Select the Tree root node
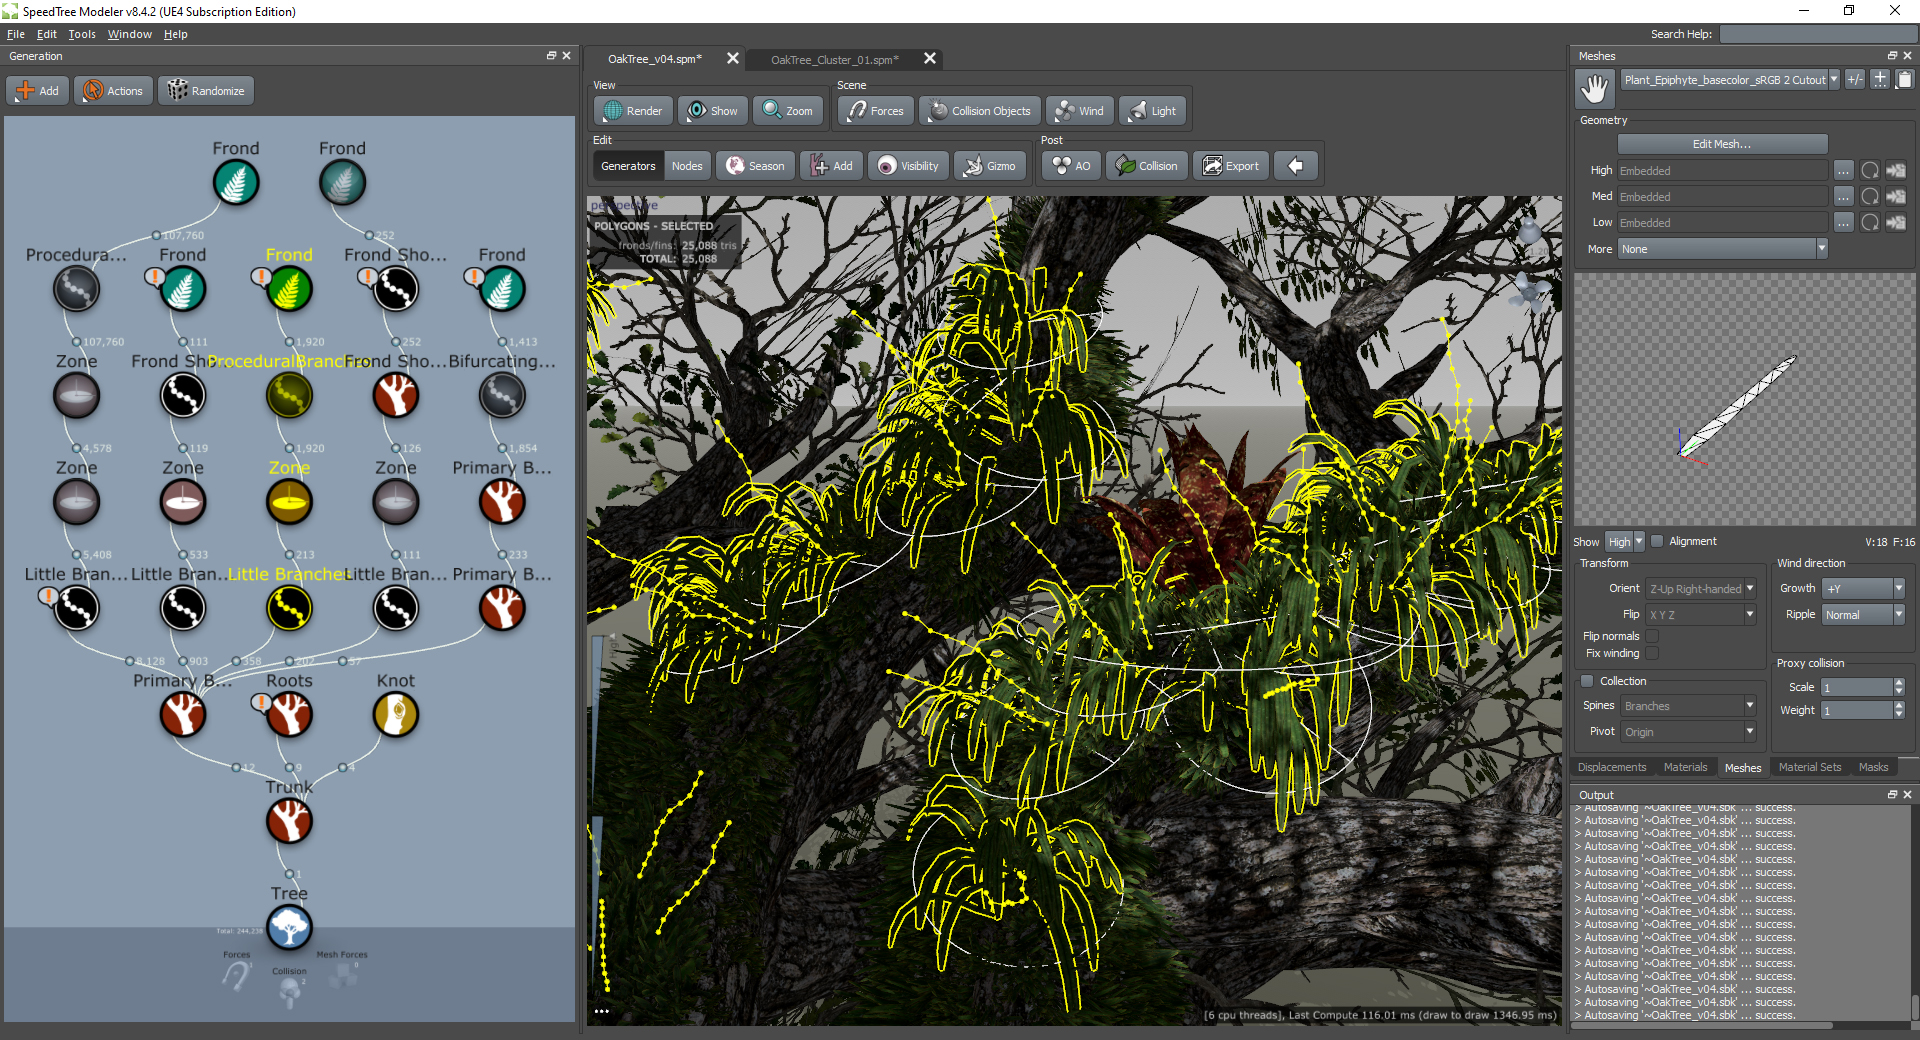 289,927
